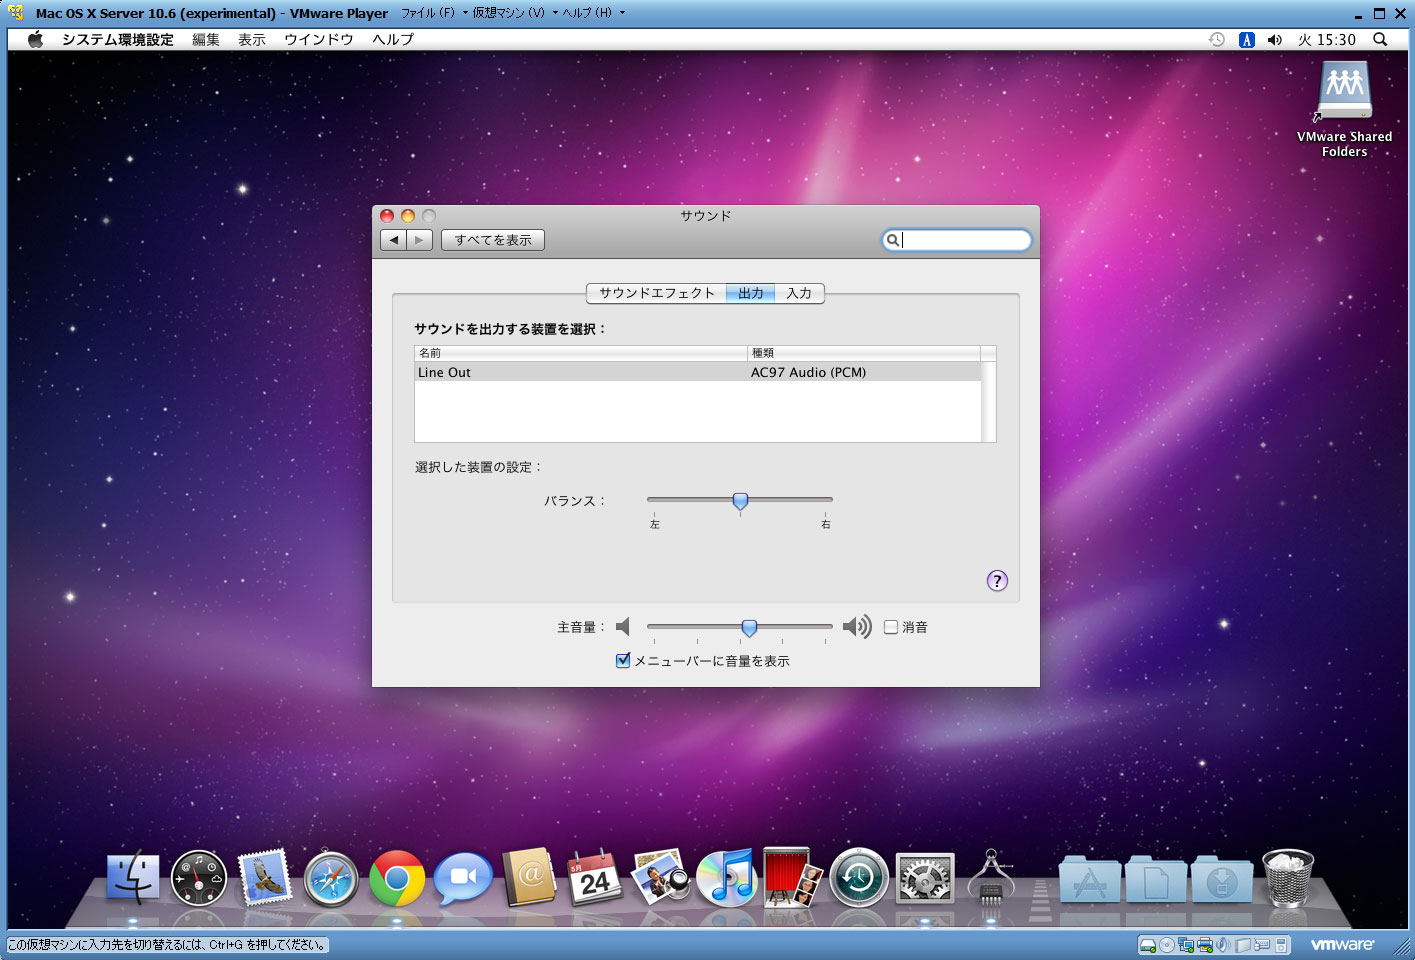This screenshot has height=960, width=1415.
Task: Click the back arrow navigation button
Action: click(394, 240)
